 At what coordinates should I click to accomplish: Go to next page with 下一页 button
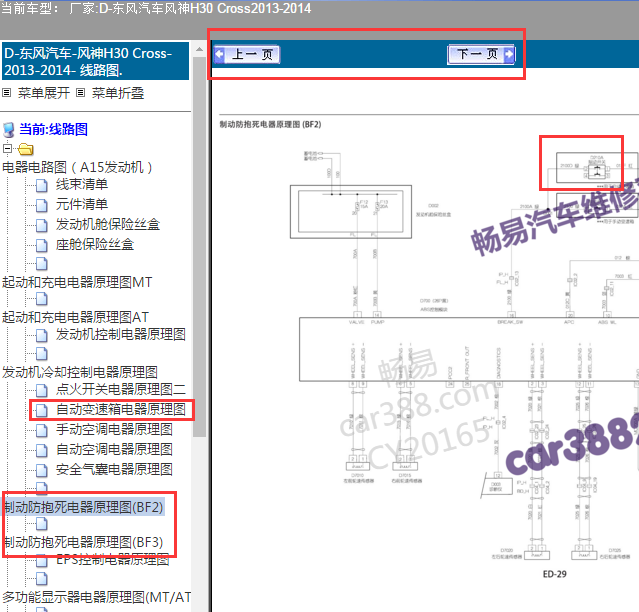coord(481,54)
